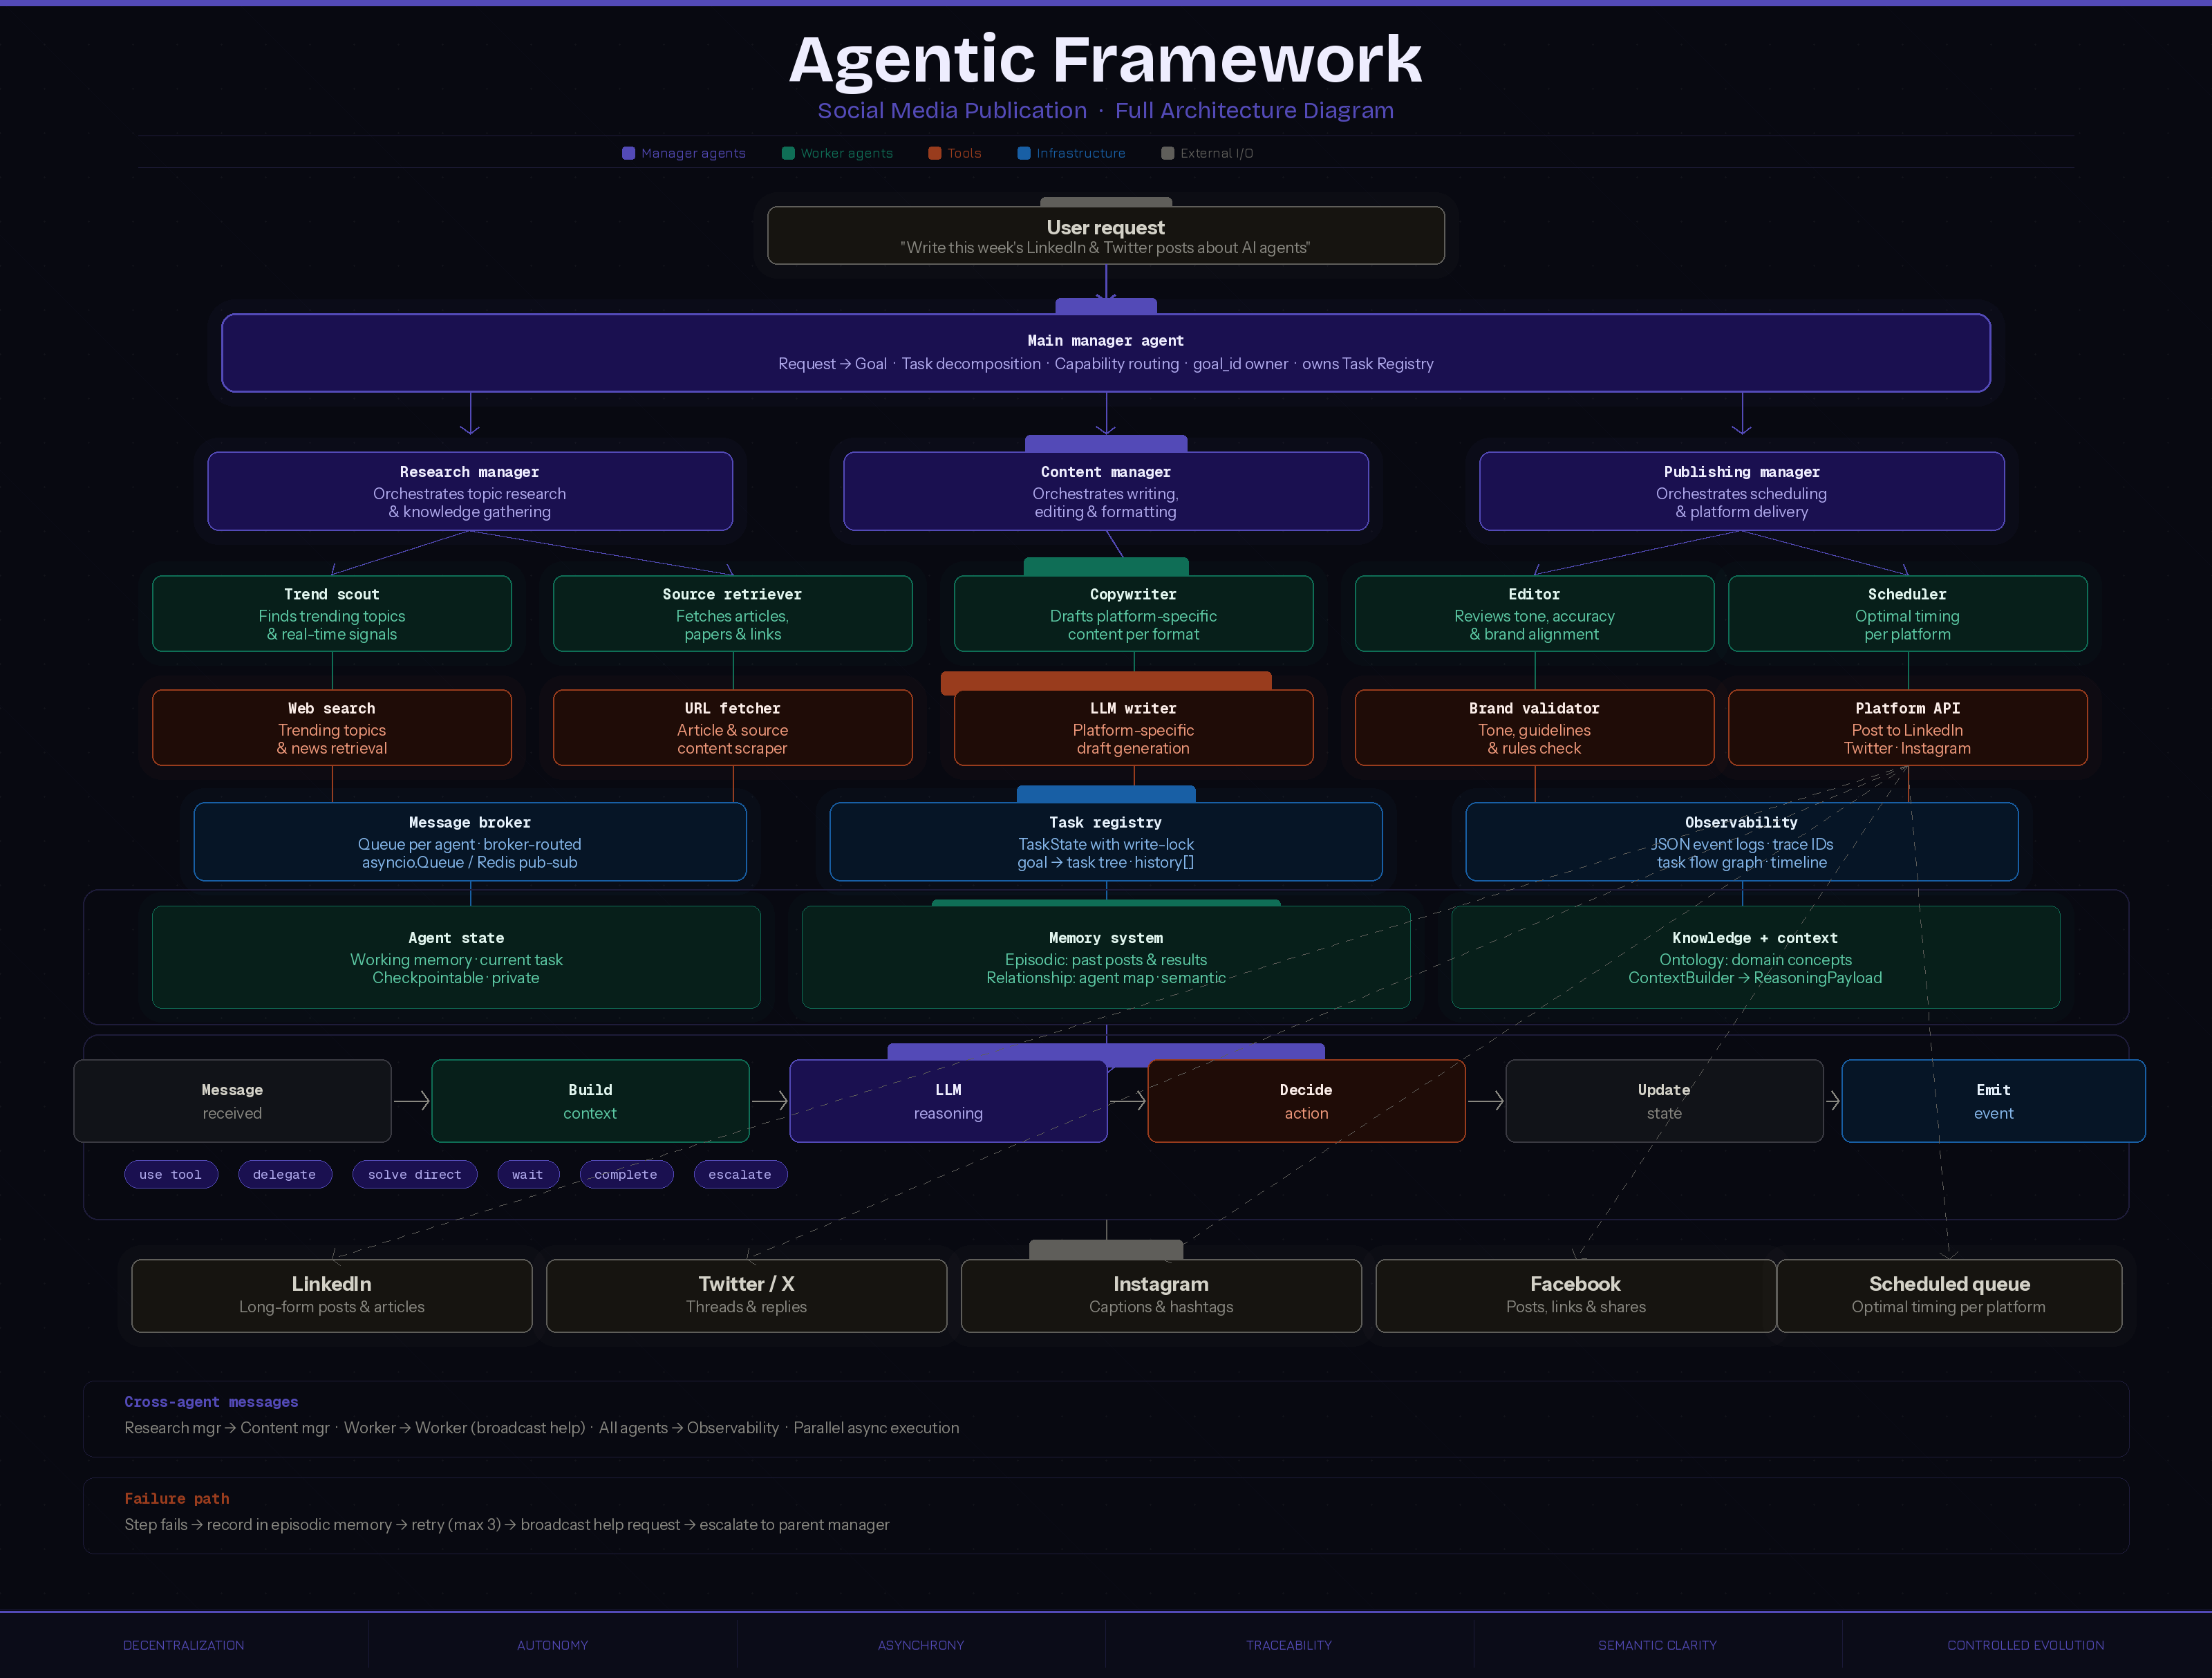This screenshot has width=2212, height=1678.
Task: Click the Worker agents legend swatch
Action: [788, 153]
